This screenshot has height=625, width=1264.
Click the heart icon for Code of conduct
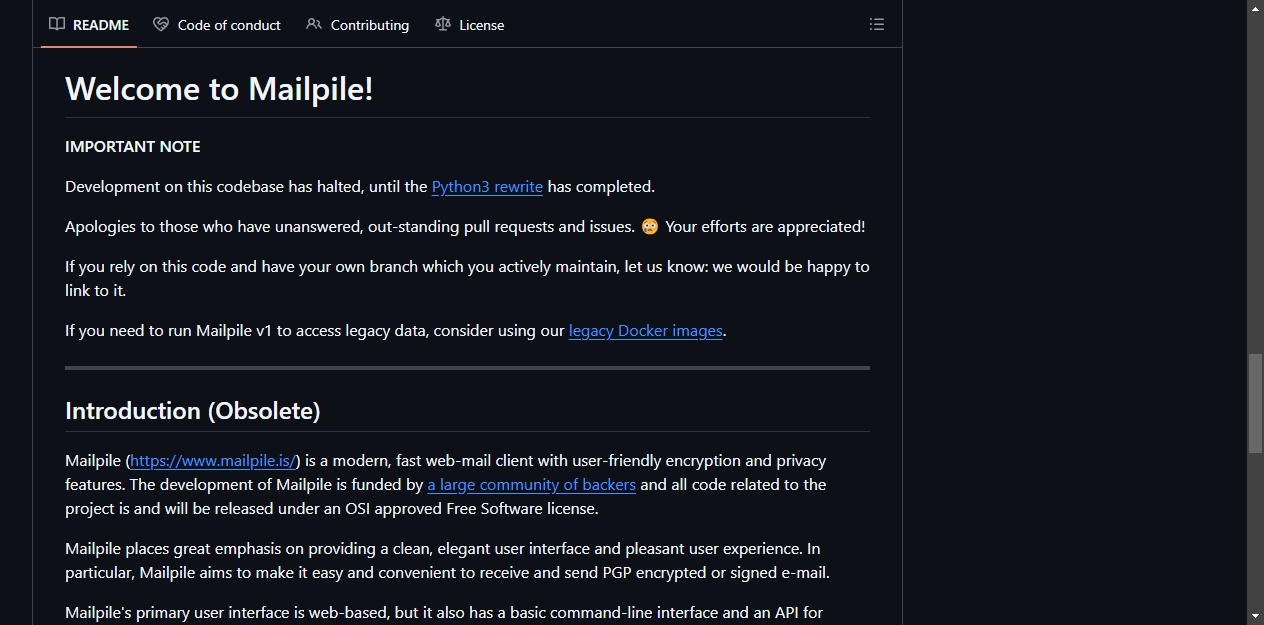click(x=161, y=25)
